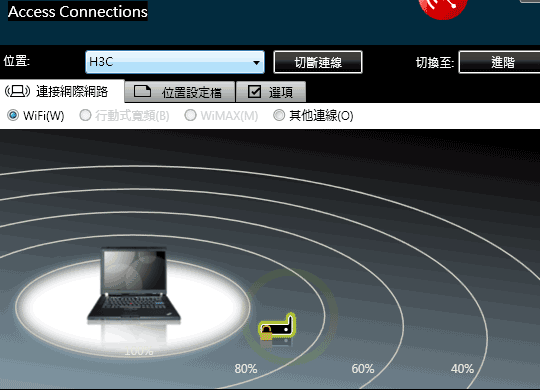This screenshot has height=390, width=540.
Task: Select the WiMAX(M) radio button
Action: click(x=190, y=115)
